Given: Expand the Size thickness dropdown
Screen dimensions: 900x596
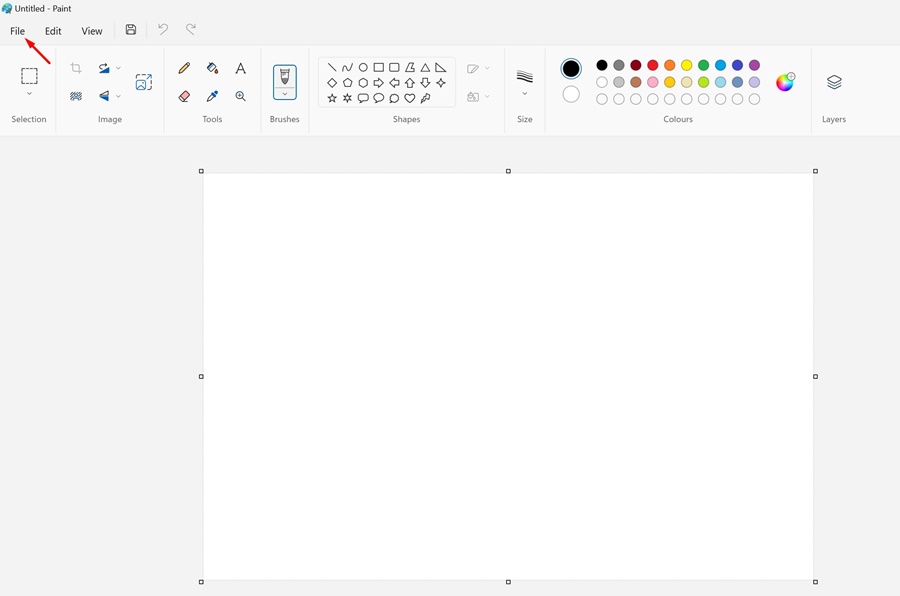Looking at the screenshot, I should 525,94.
